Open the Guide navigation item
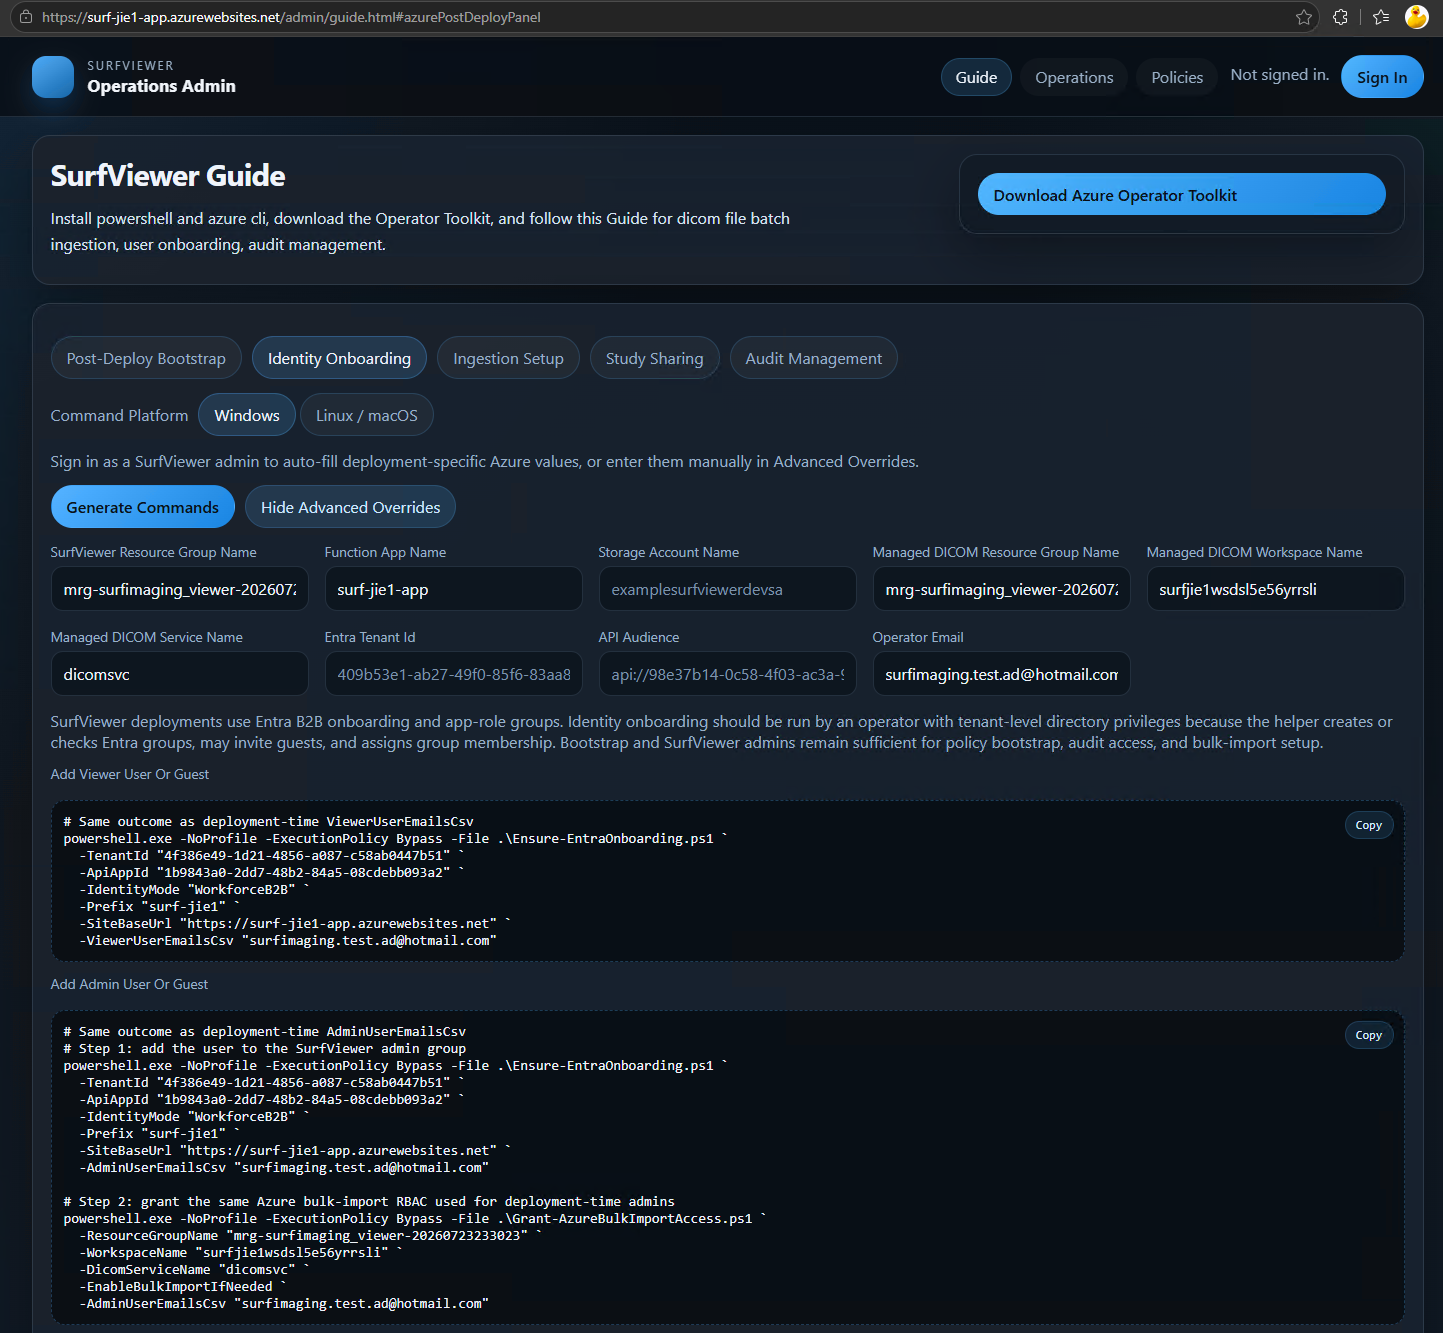Image resolution: width=1443 pixels, height=1333 pixels. coord(976,77)
